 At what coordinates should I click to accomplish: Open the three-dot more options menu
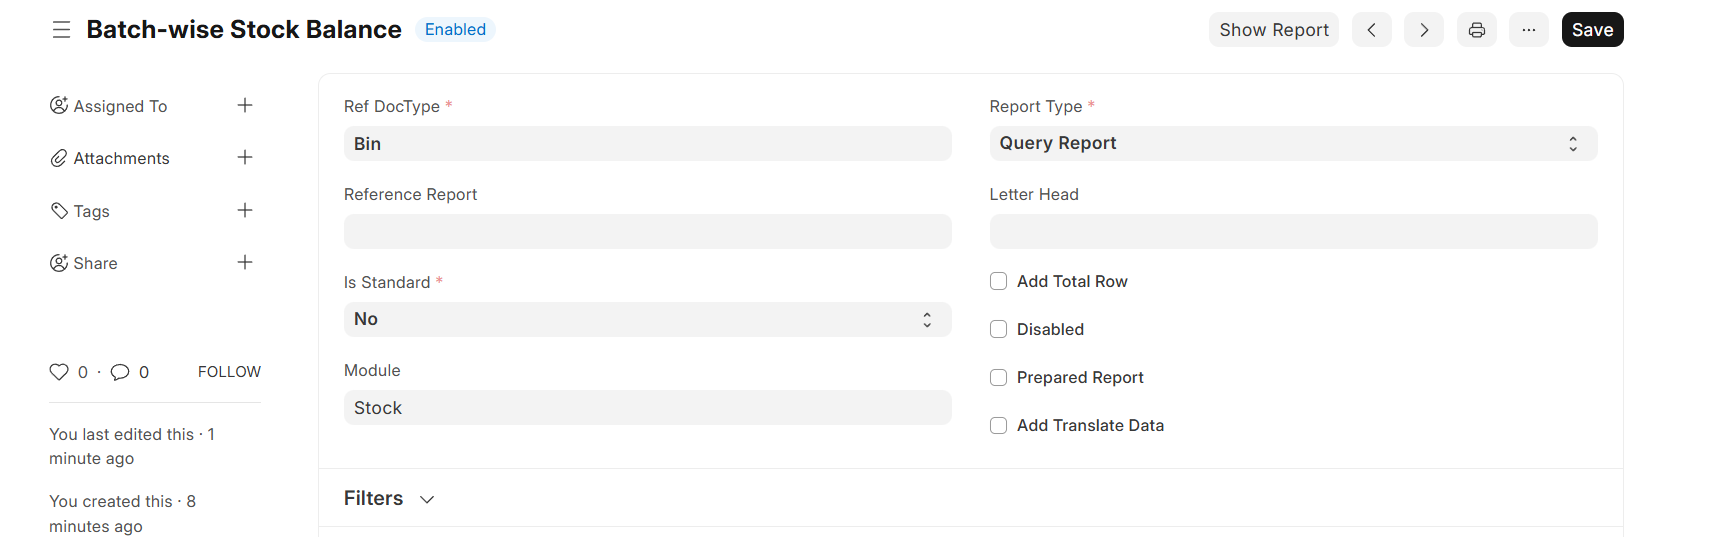(1528, 30)
